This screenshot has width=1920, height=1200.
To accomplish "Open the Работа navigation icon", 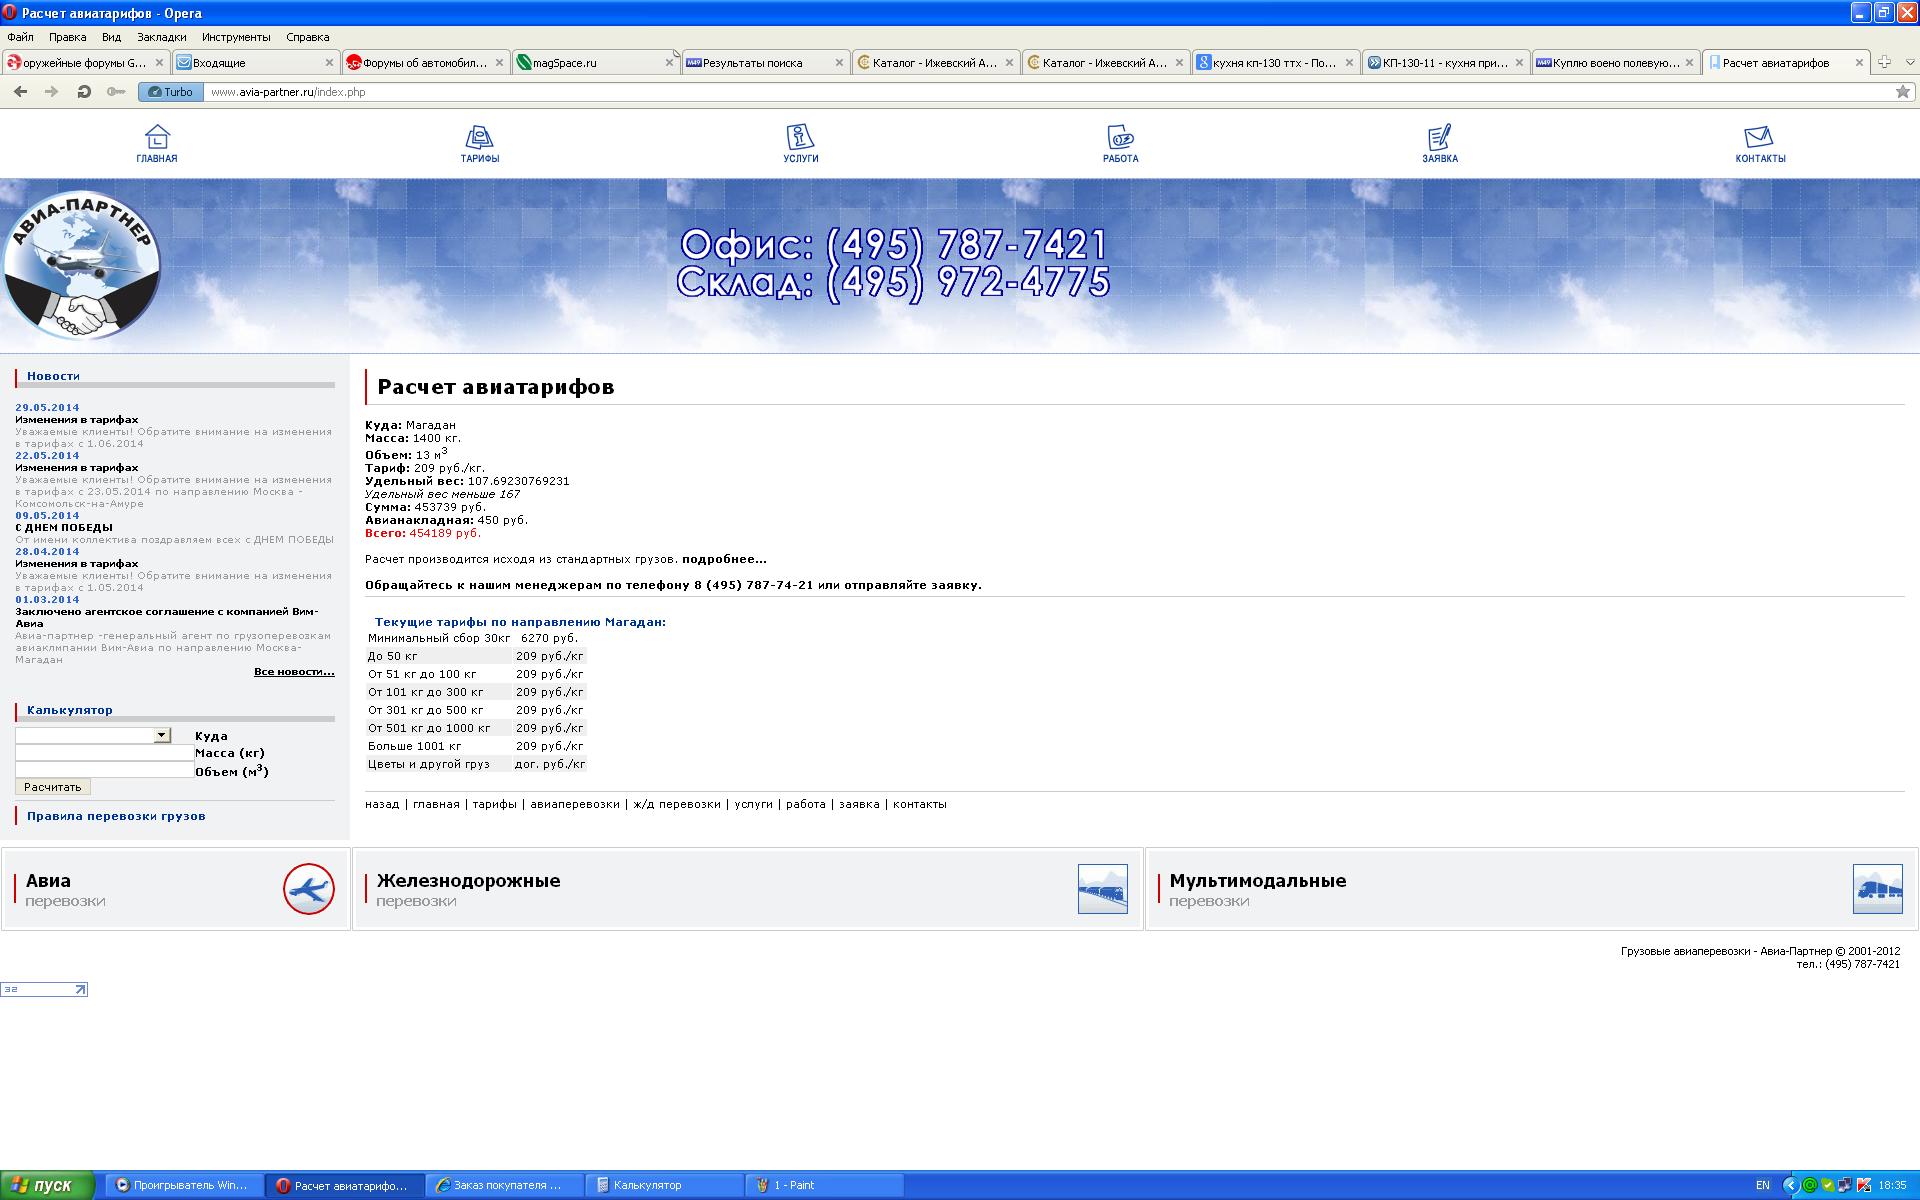I will pyautogui.click(x=1120, y=137).
